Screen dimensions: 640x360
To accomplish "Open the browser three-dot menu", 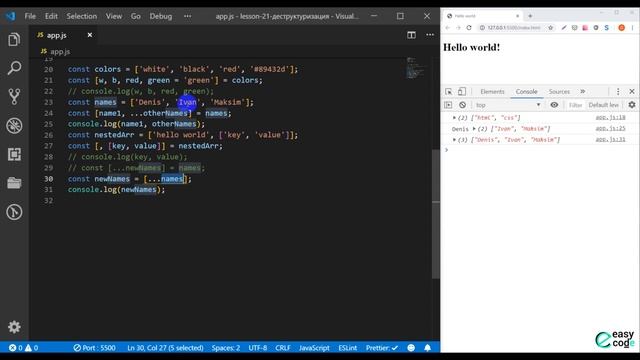I will pos(632,28).
